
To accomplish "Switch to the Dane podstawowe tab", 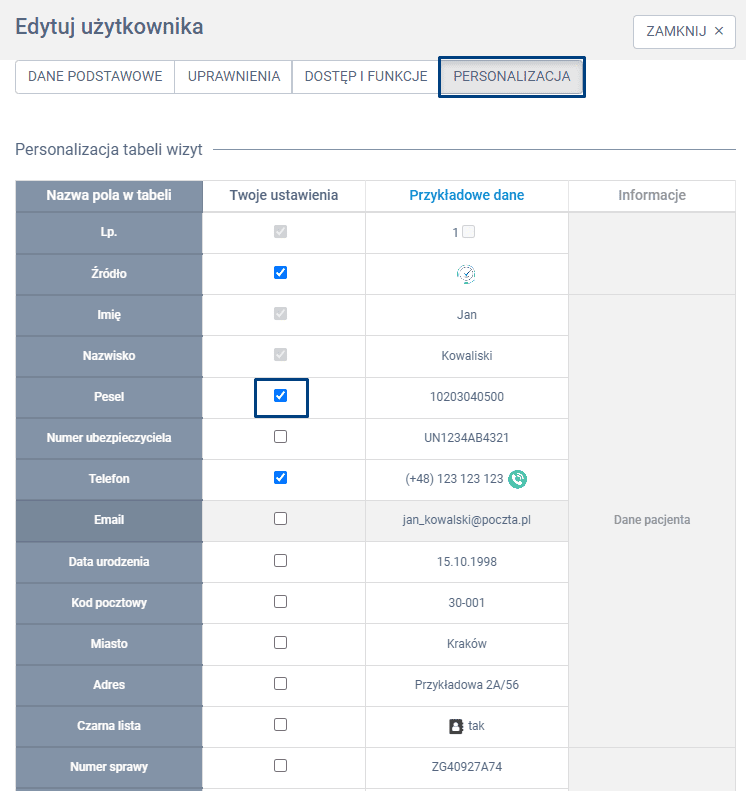I will click(x=95, y=77).
